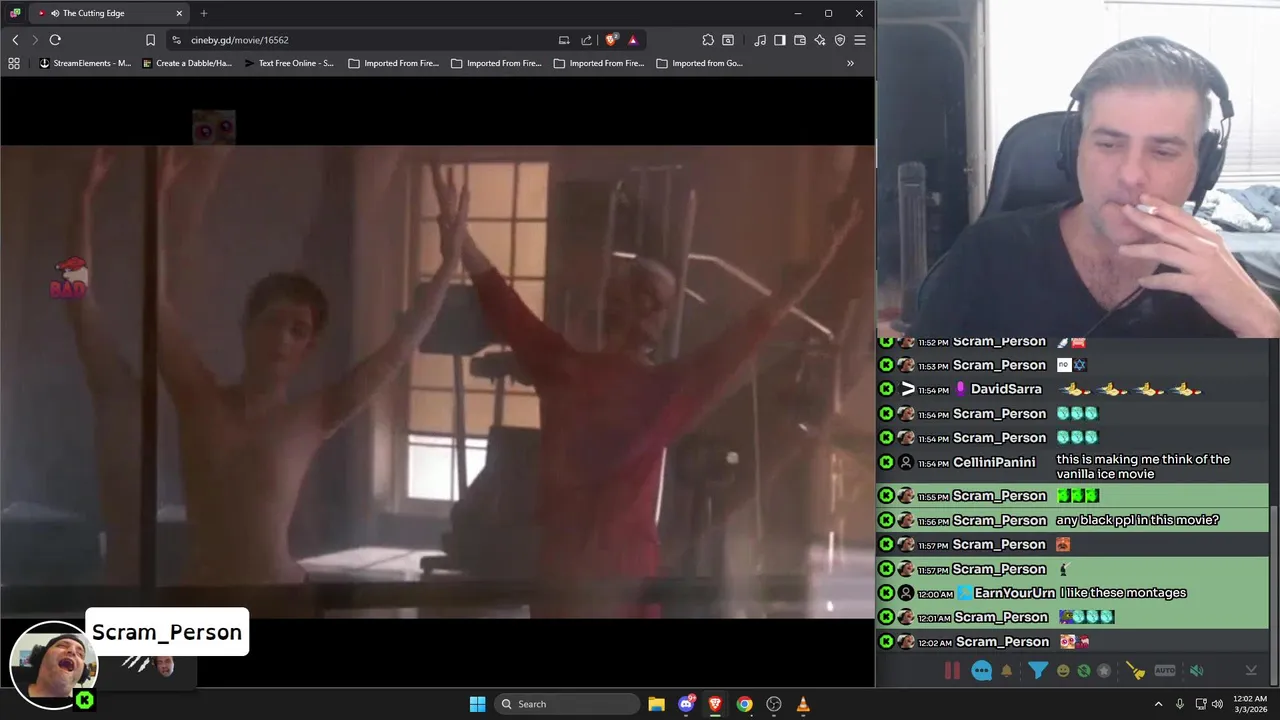Viewport: 1280px width, 720px height.
Task: Pause chat with the red pause button
Action: tap(952, 671)
